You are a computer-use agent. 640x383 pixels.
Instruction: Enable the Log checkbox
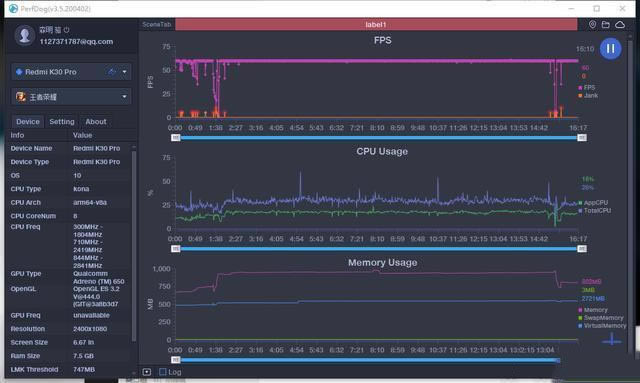tap(162, 372)
